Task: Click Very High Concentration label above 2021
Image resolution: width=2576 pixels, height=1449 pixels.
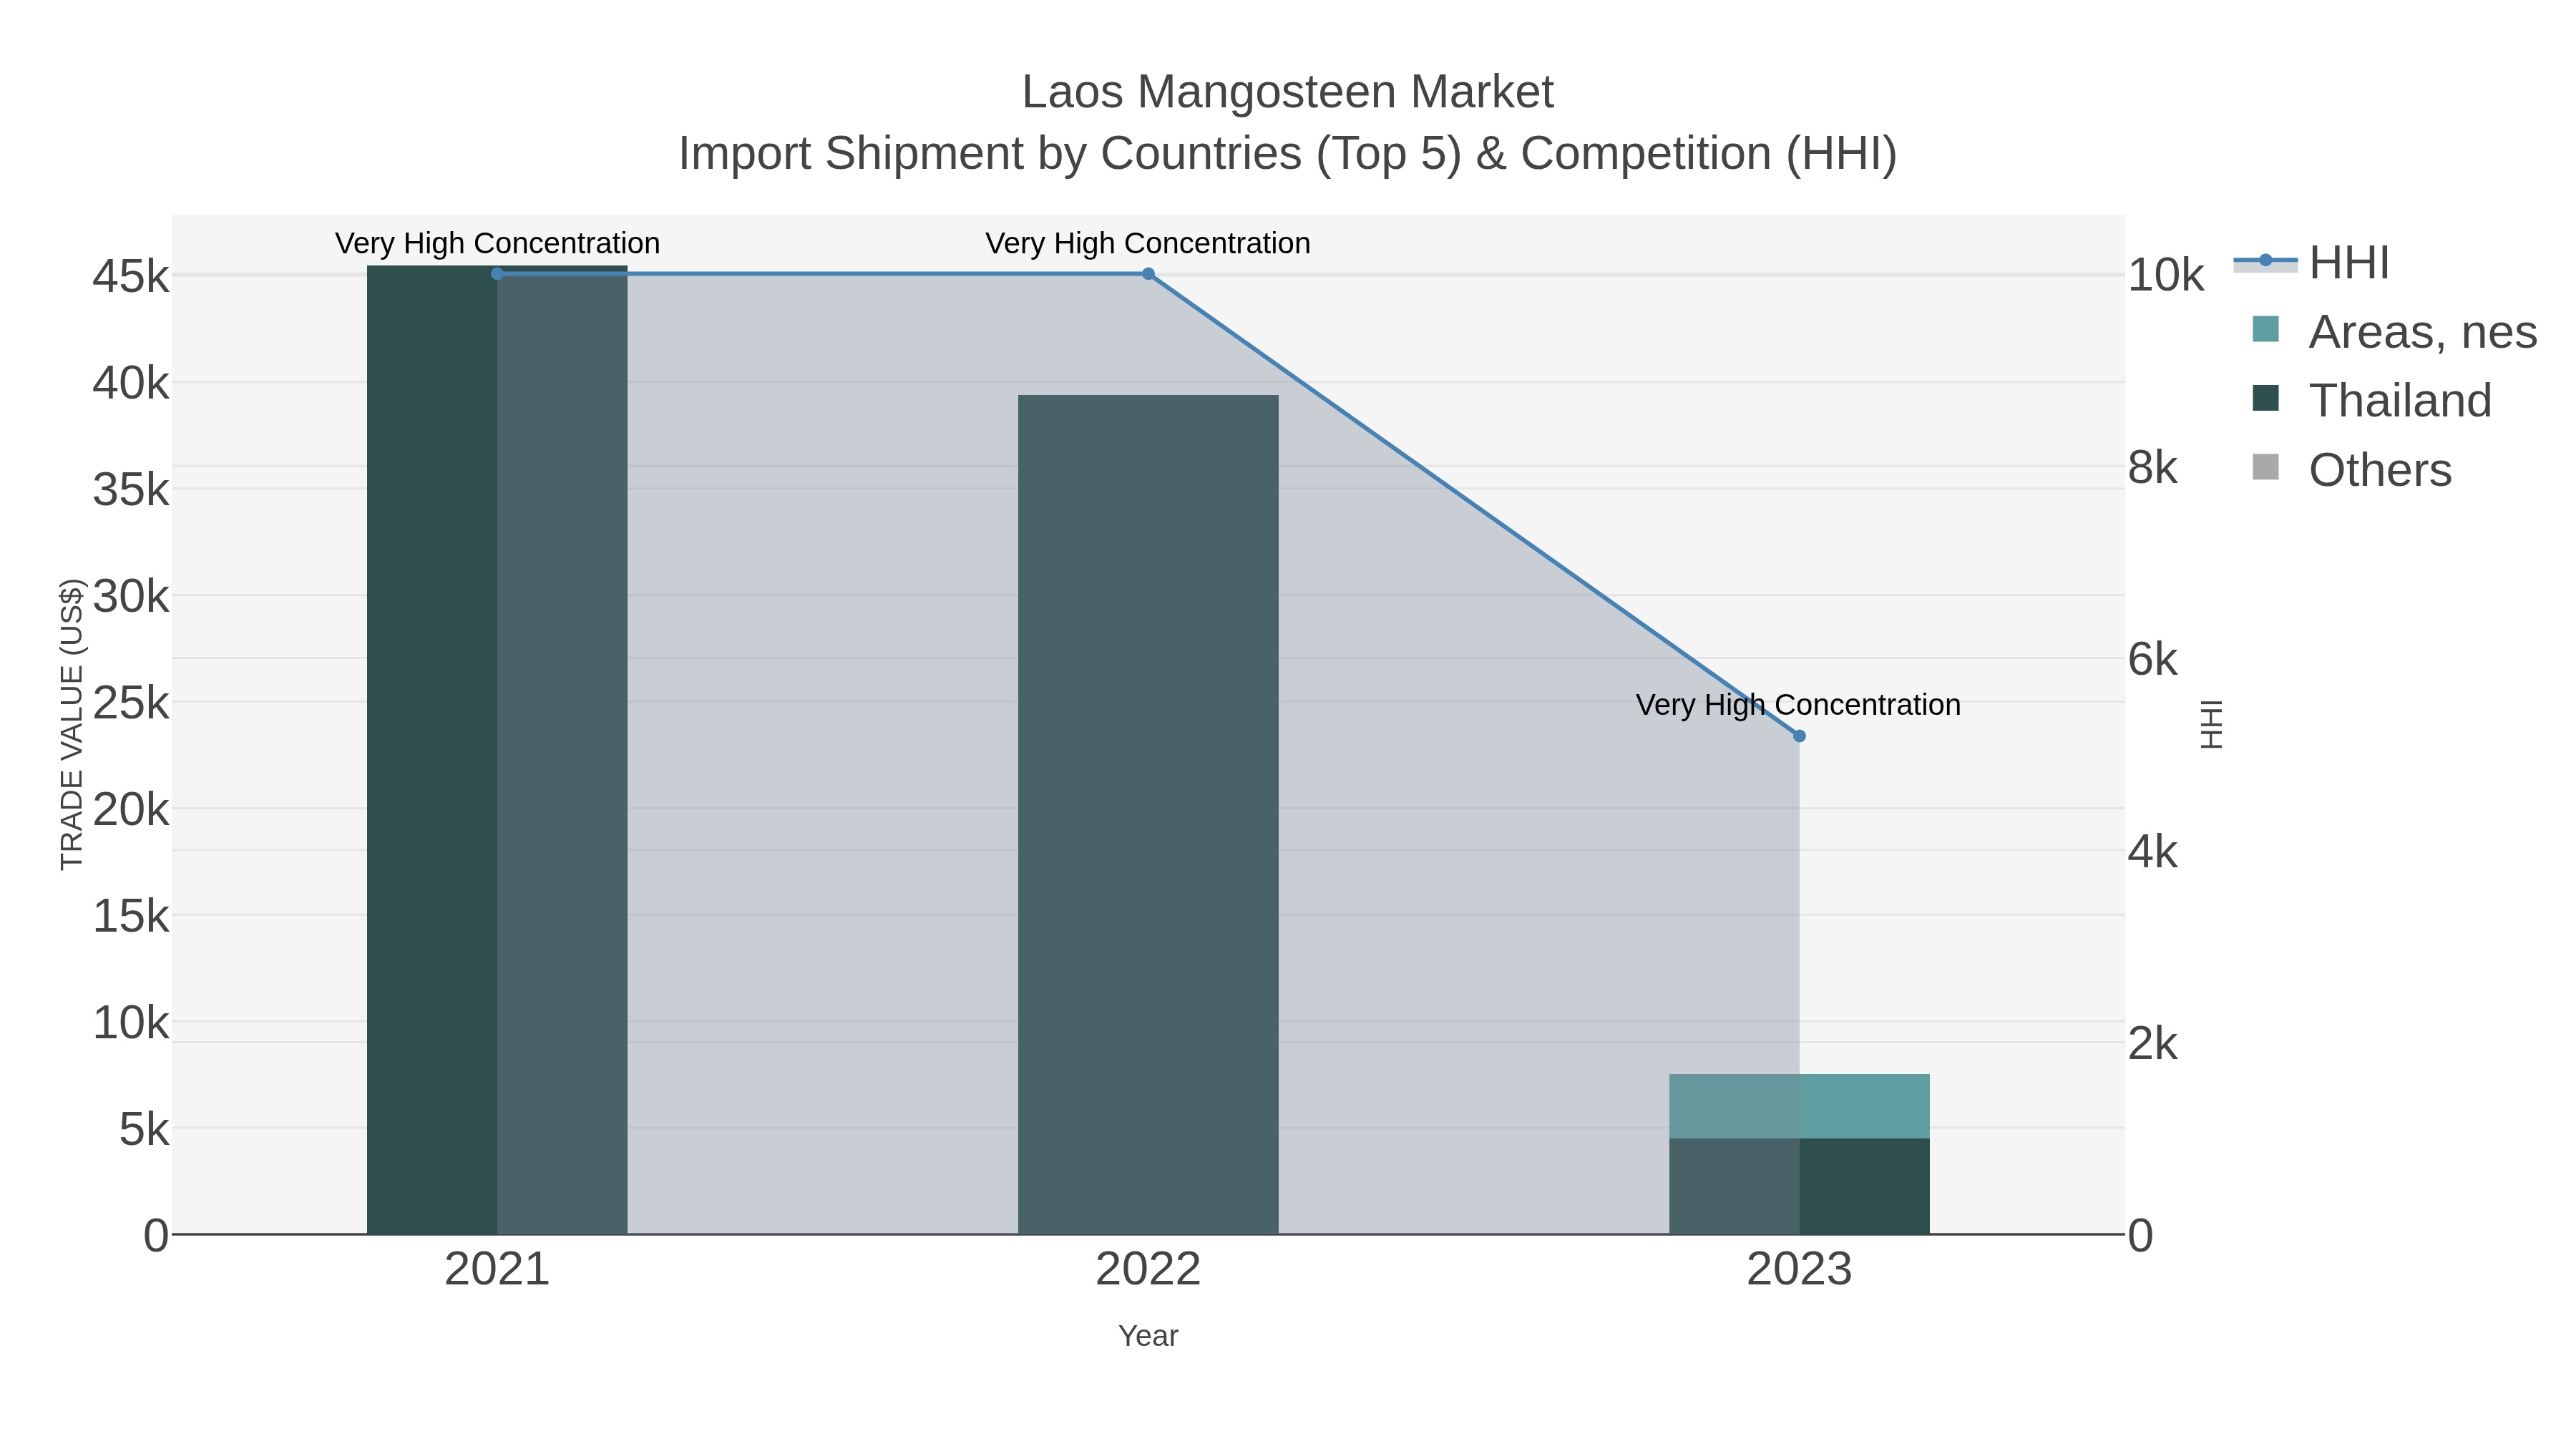Action: coord(497,243)
